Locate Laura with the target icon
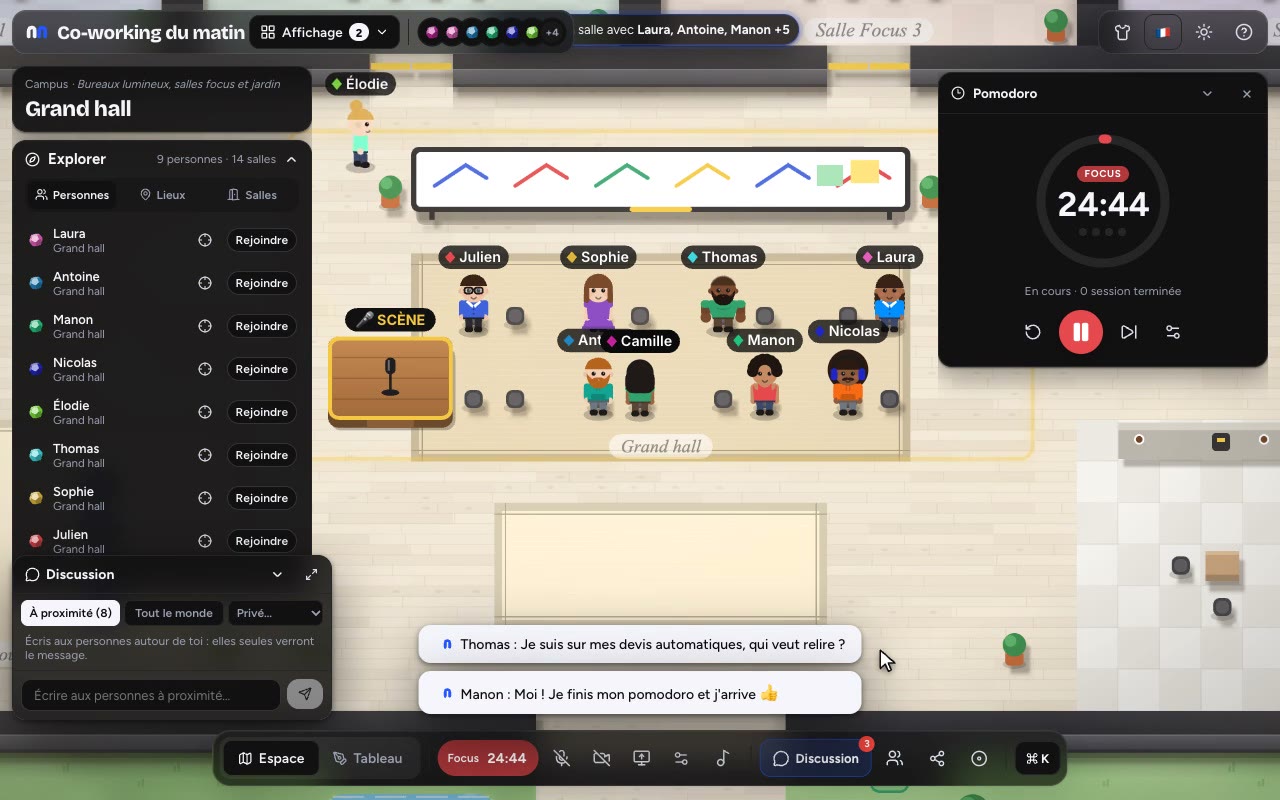This screenshot has width=1280, height=800. pos(205,240)
